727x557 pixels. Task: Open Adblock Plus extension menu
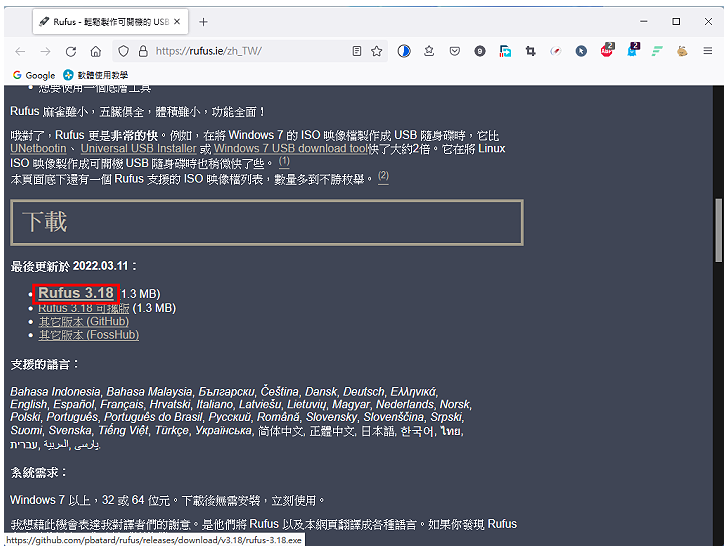(607, 50)
